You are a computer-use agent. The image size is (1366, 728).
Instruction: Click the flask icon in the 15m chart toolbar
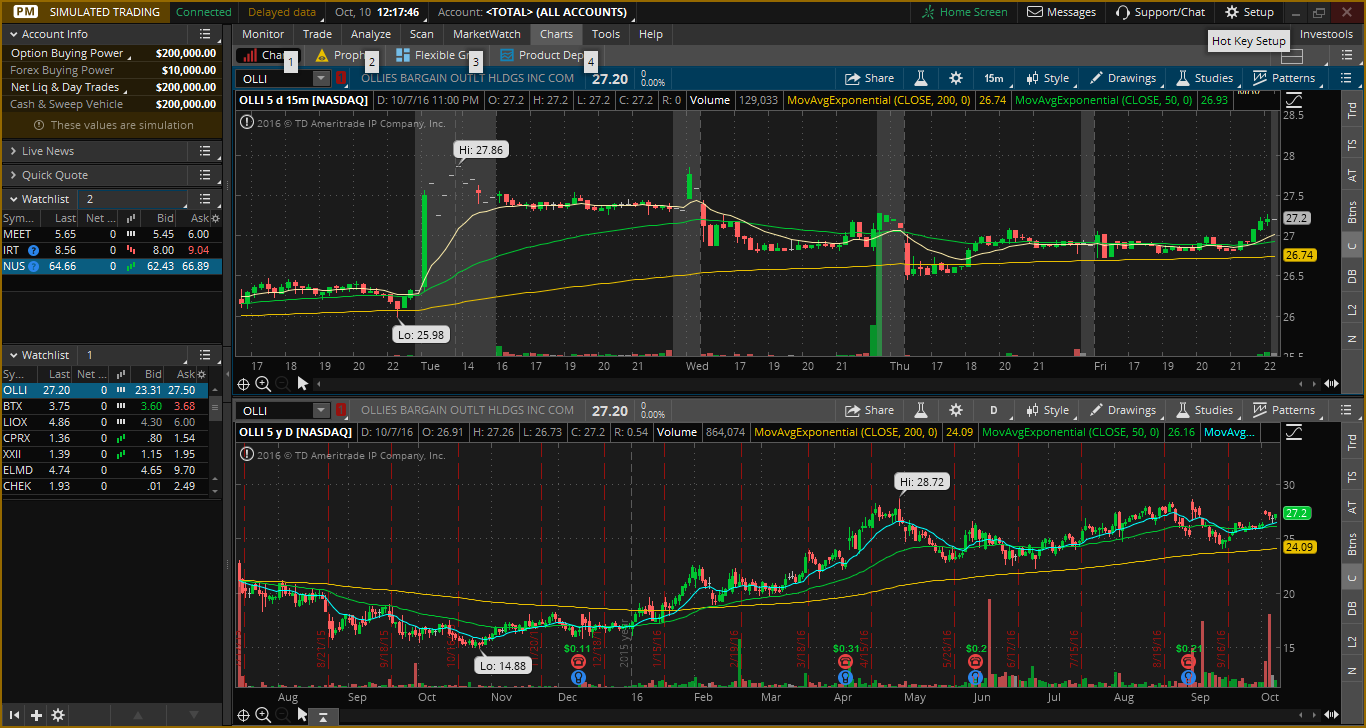click(922, 78)
